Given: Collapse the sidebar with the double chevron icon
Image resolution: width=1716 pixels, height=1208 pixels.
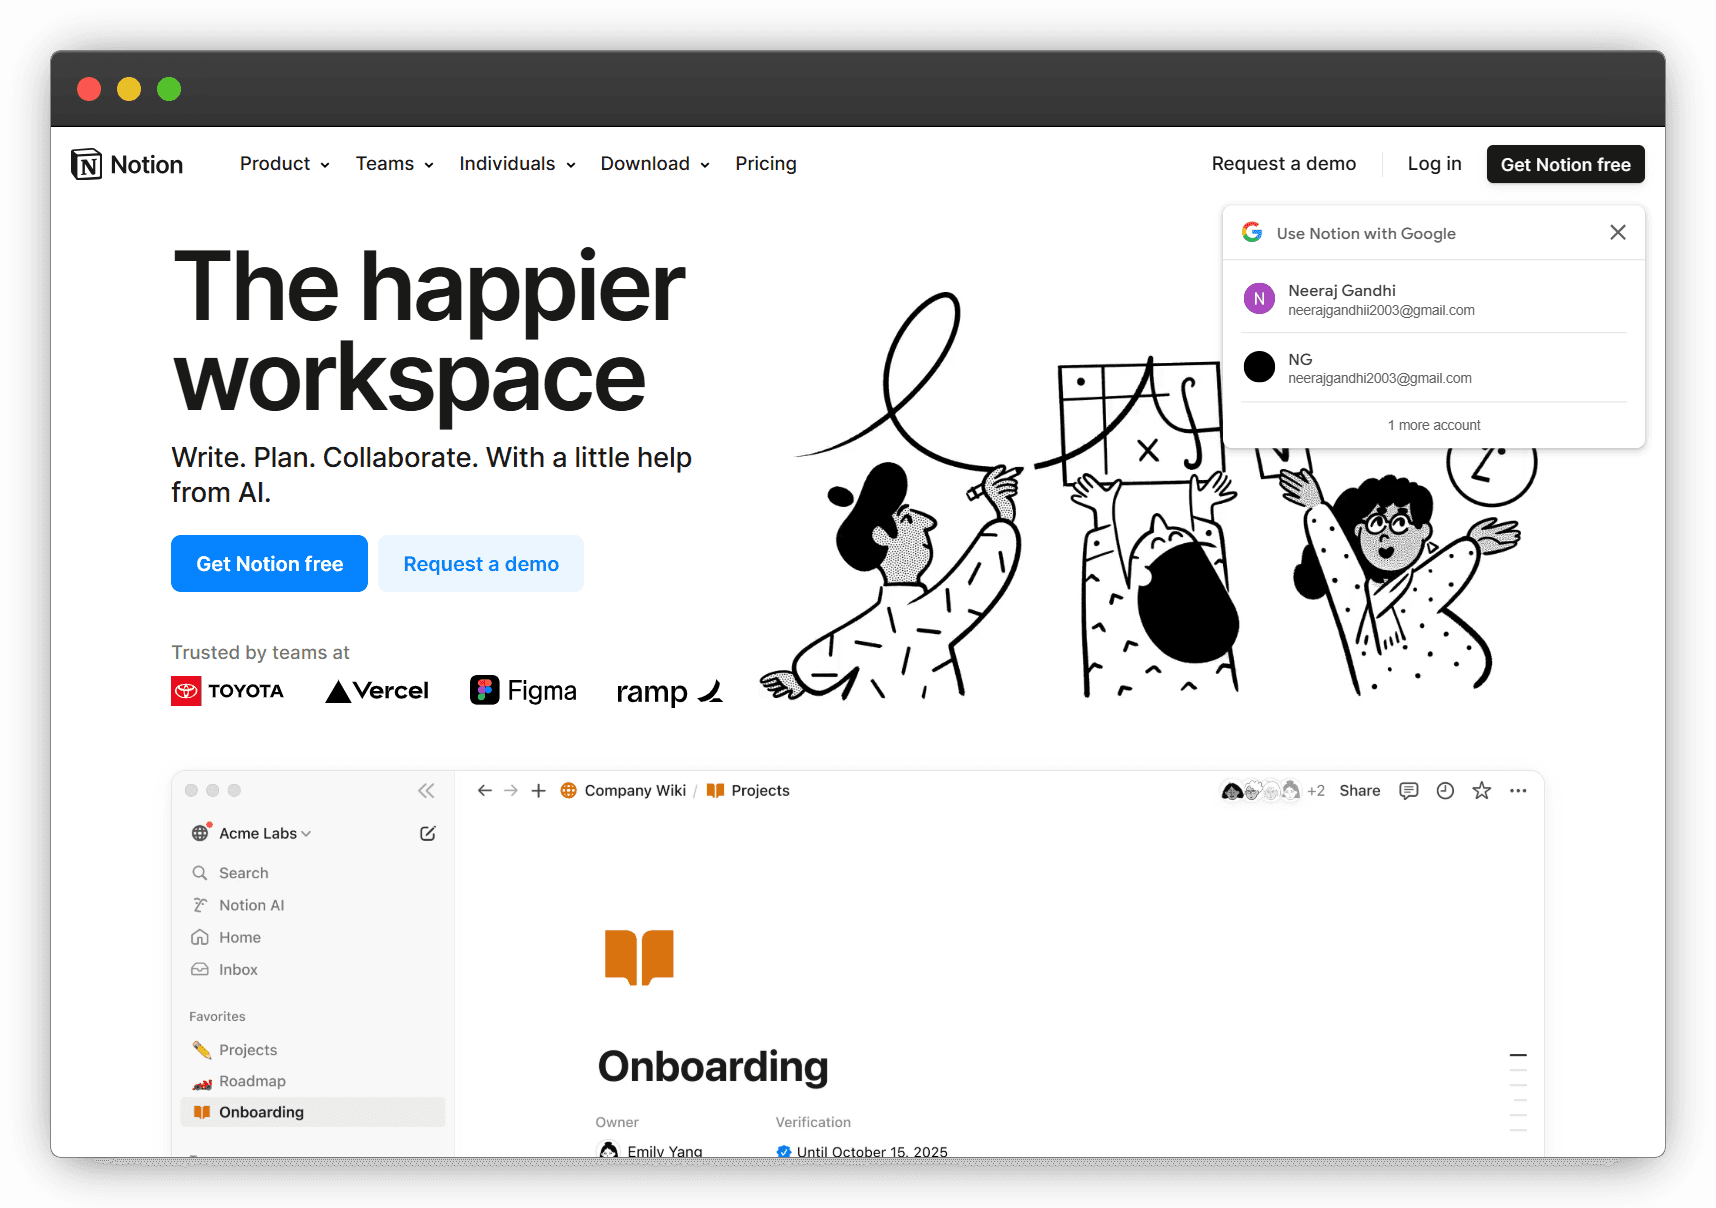Looking at the screenshot, I should tap(426, 790).
